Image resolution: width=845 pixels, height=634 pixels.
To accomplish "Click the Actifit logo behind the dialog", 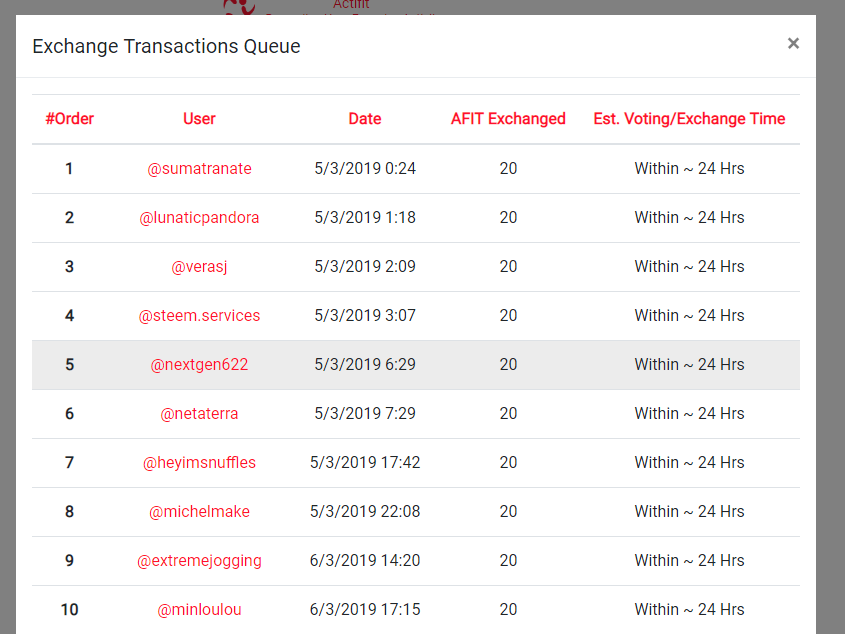I will [x=240, y=7].
